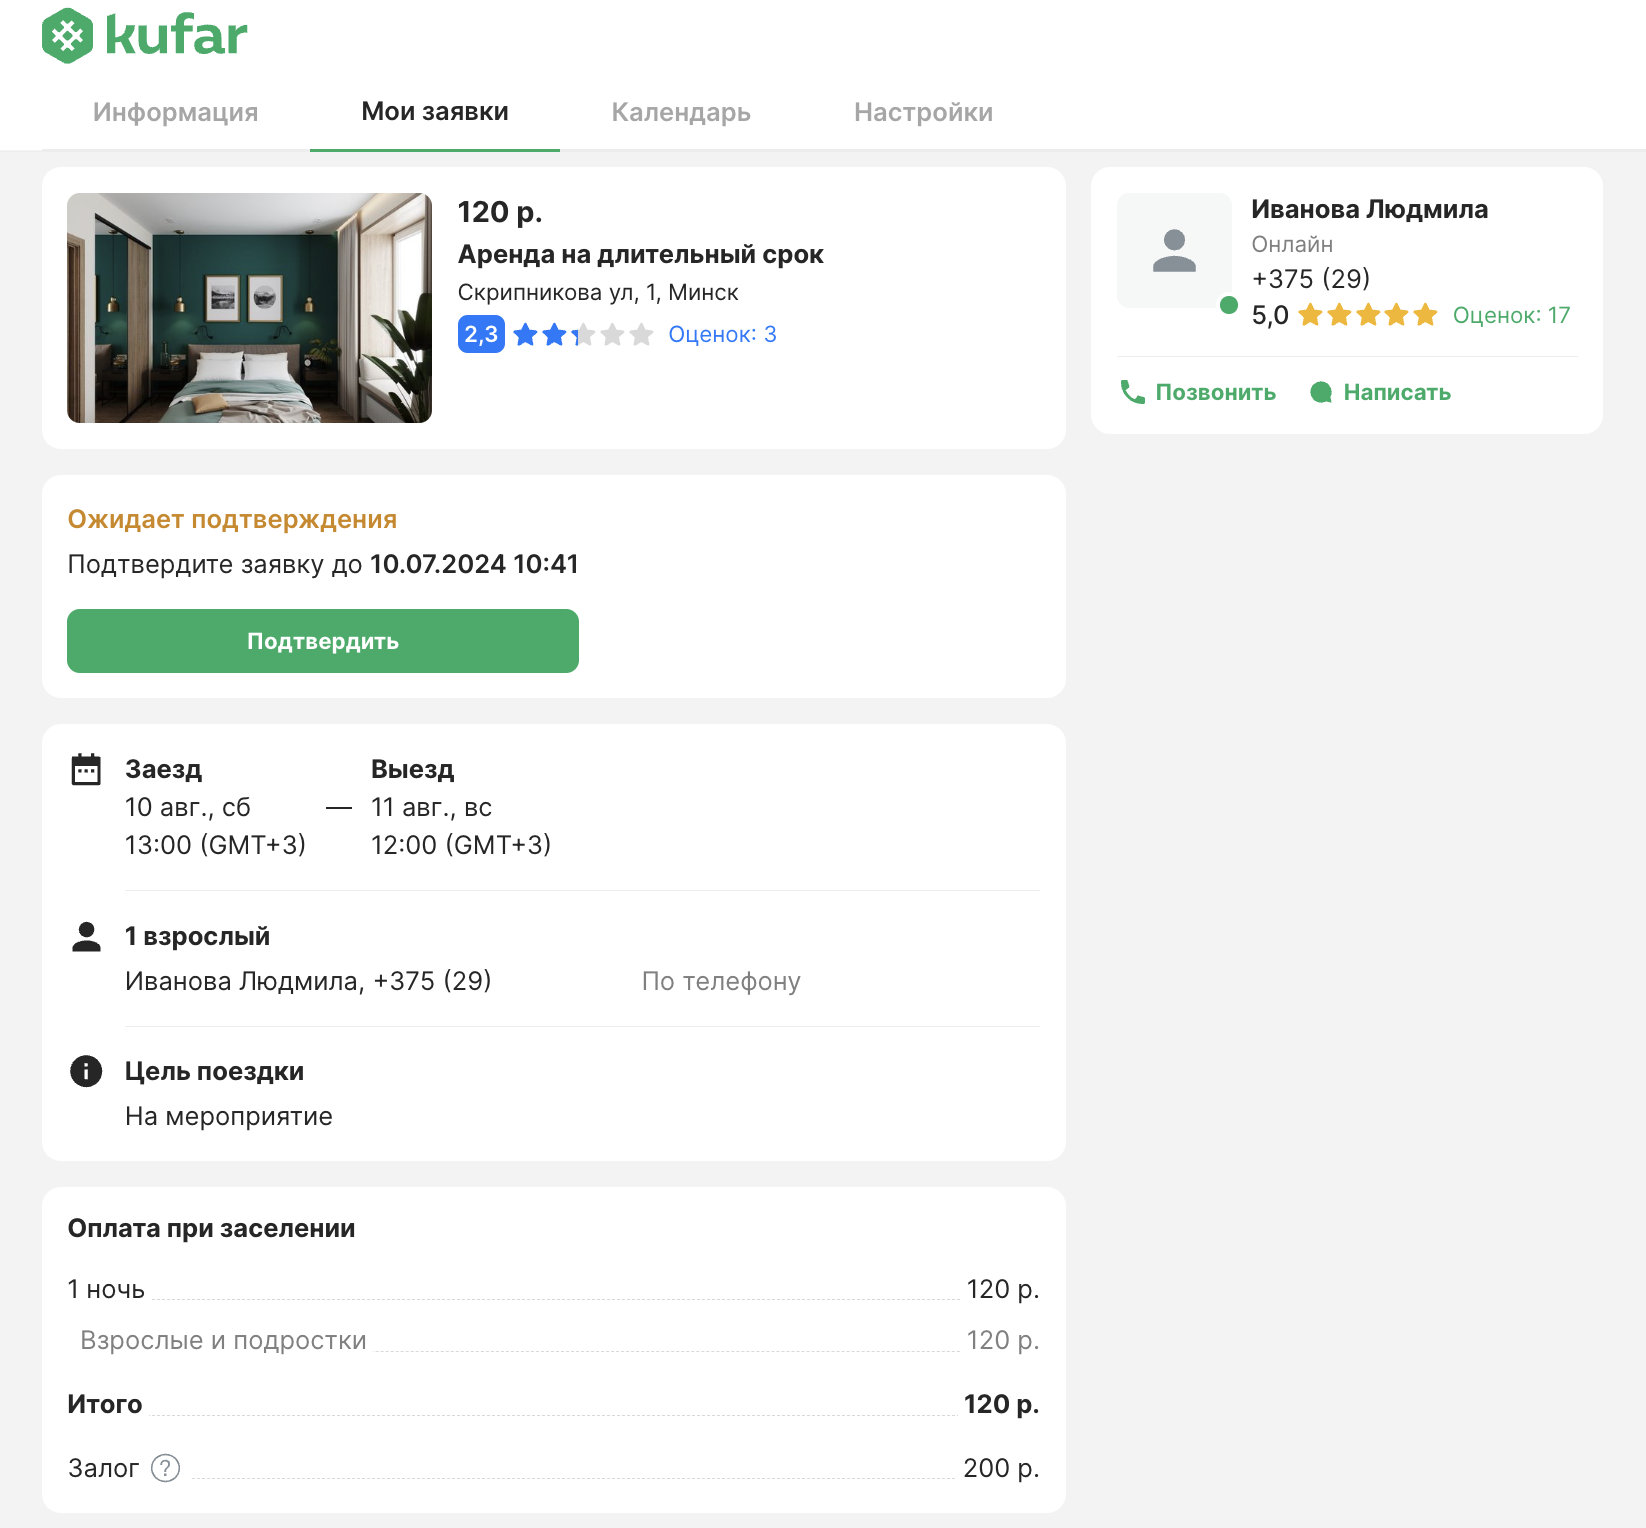Select the Мои заявки tab
This screenshot has height=1528, width=1646.
point(435,112)
